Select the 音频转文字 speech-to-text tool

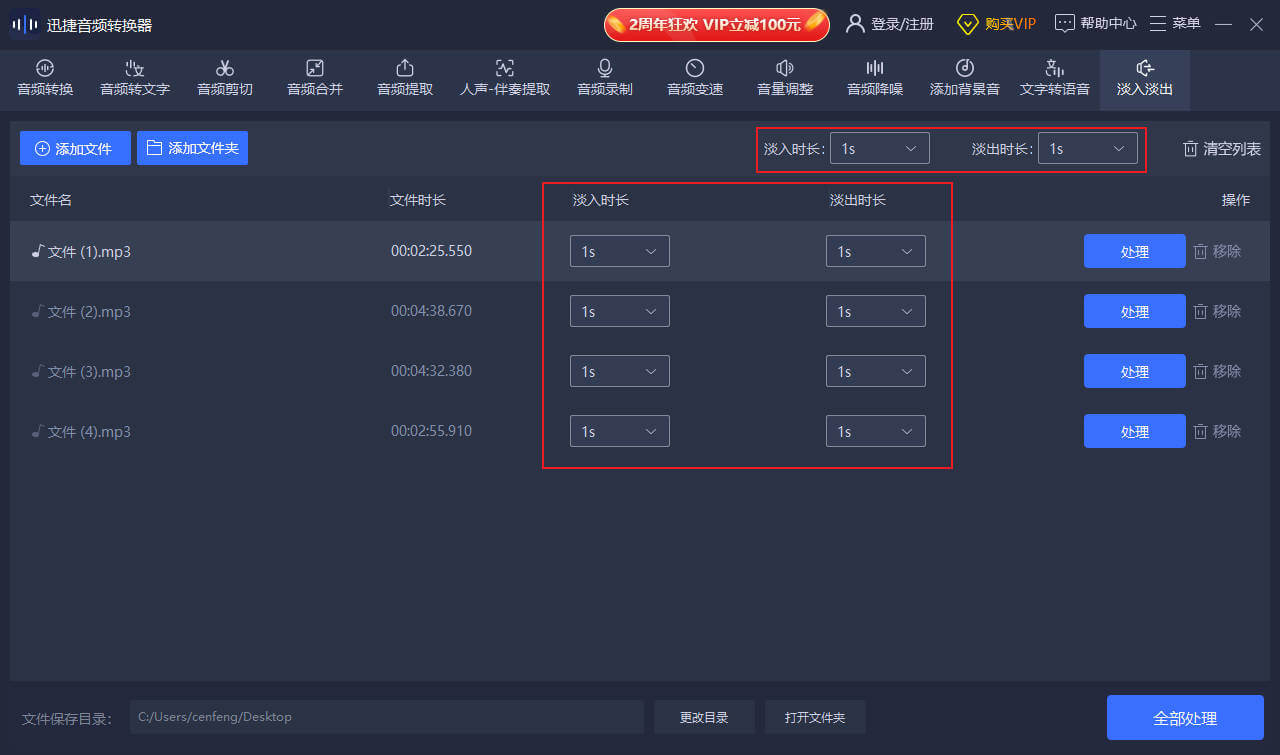click(x=135, y=78)
